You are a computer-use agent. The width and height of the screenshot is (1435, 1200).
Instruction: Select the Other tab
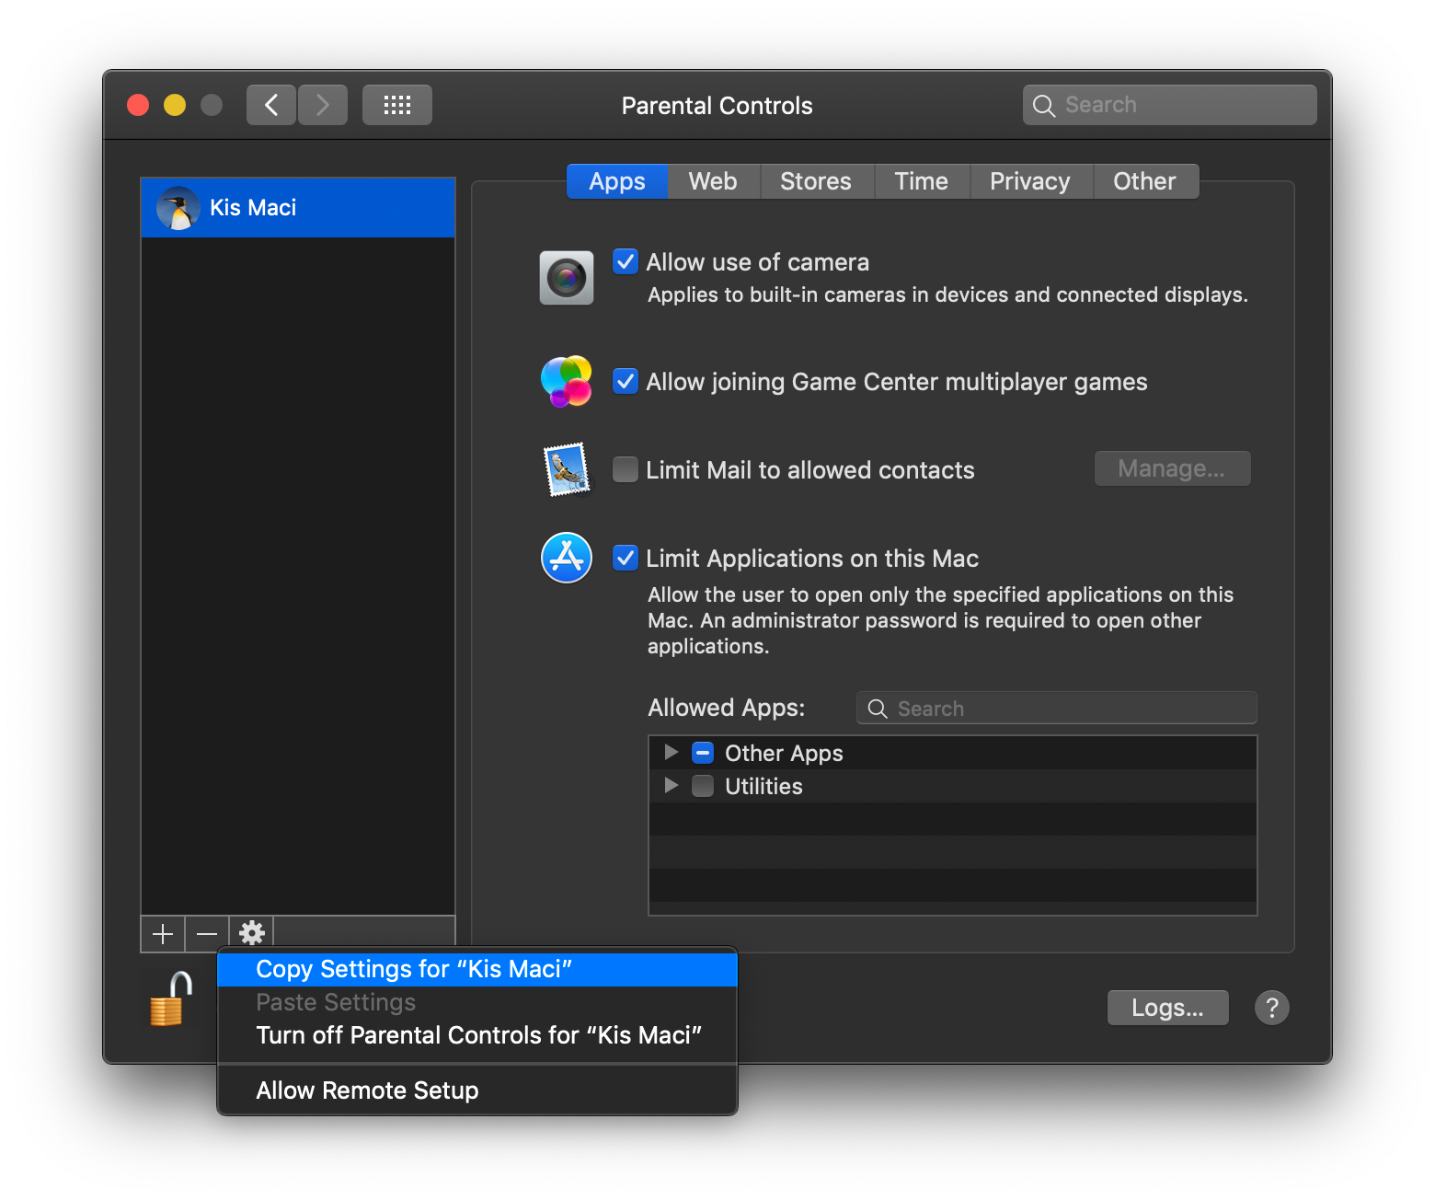[1145, 181]
